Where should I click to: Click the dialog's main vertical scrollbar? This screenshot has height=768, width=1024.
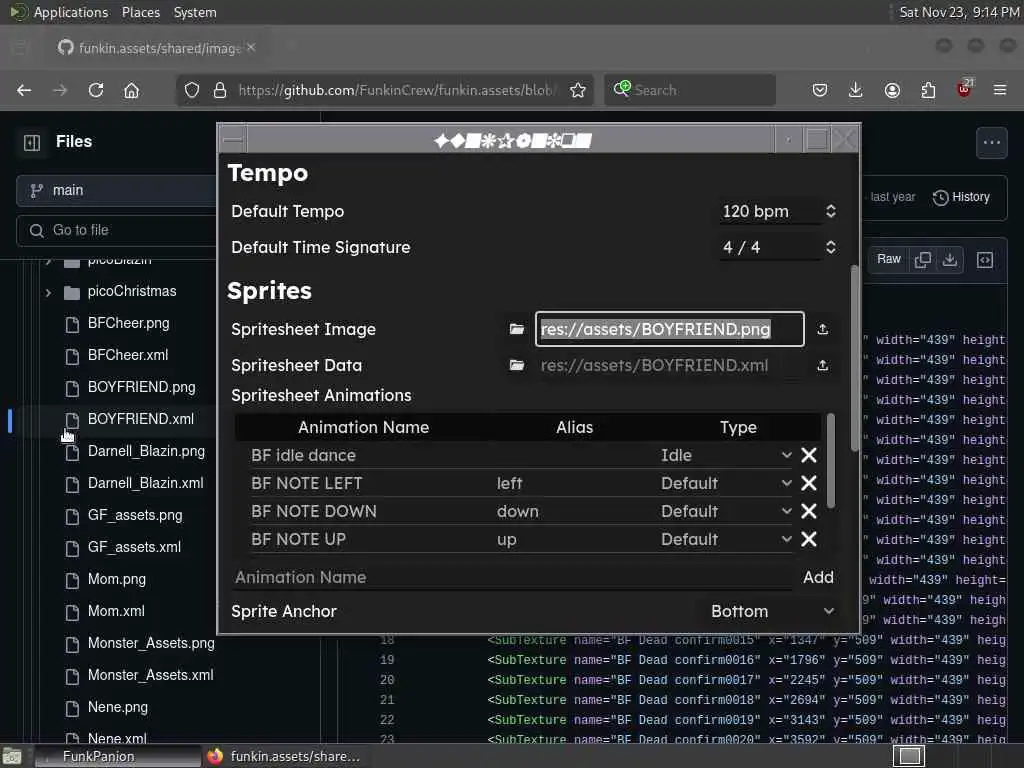click(855, 358)
